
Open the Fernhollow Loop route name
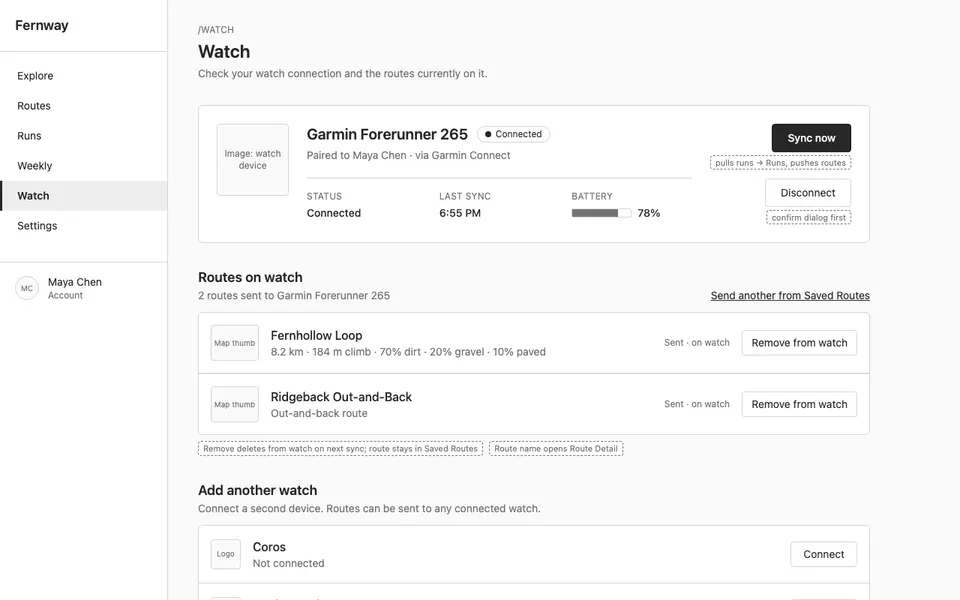click(x=317, y=336)
